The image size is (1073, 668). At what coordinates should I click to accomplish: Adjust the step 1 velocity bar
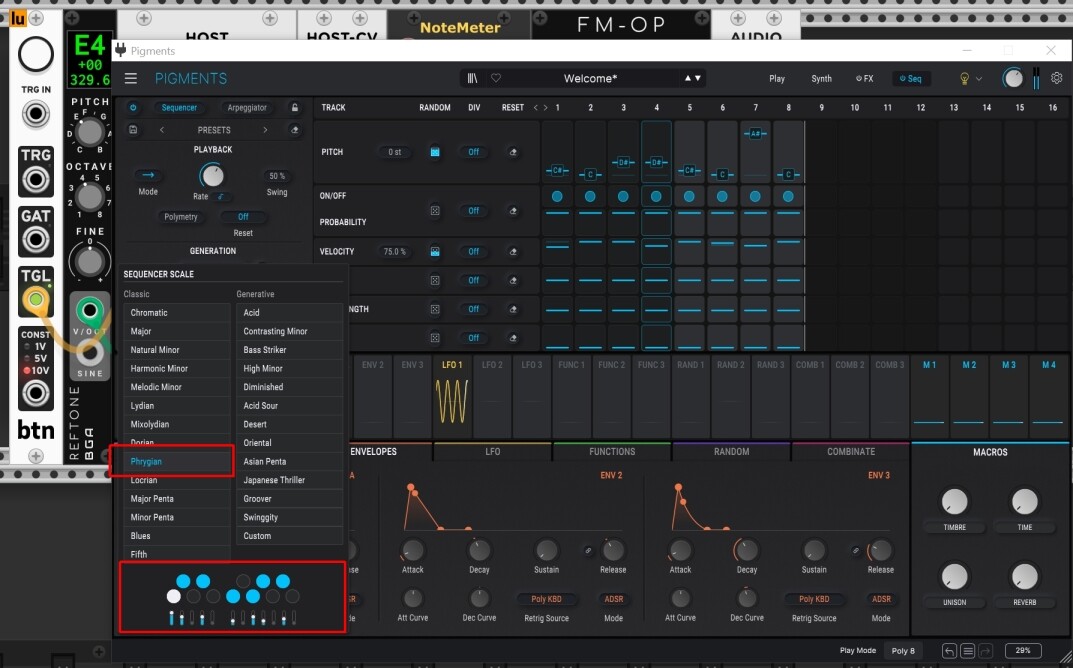click(557, 246)
